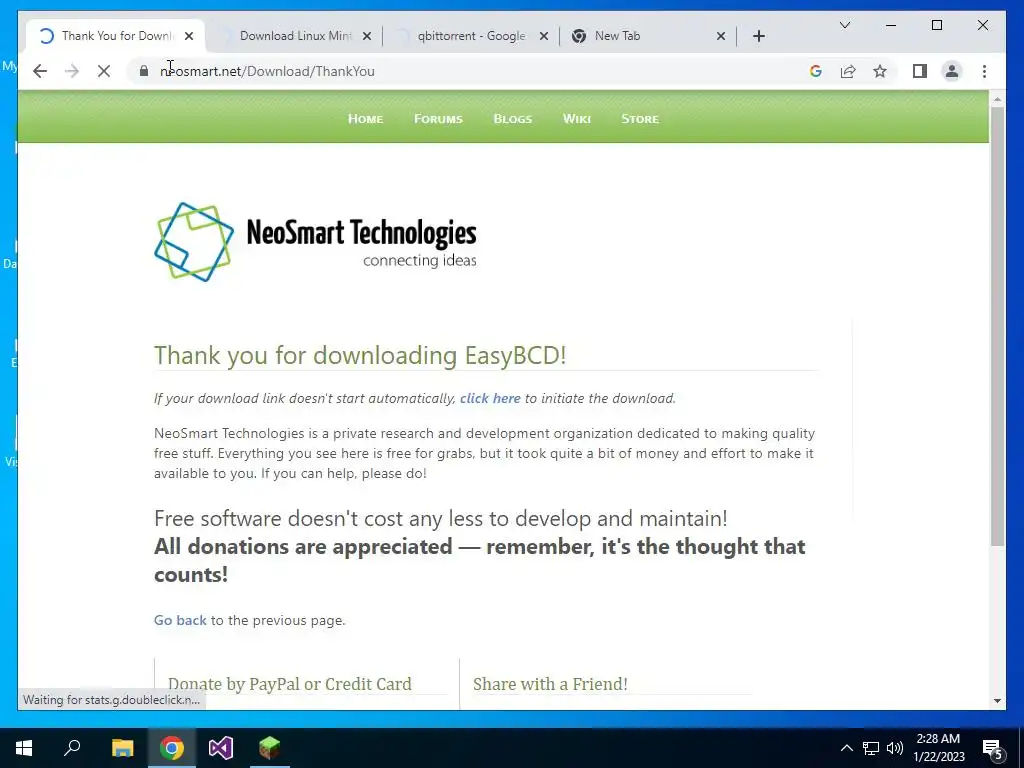Open the browser side panel

920,71
